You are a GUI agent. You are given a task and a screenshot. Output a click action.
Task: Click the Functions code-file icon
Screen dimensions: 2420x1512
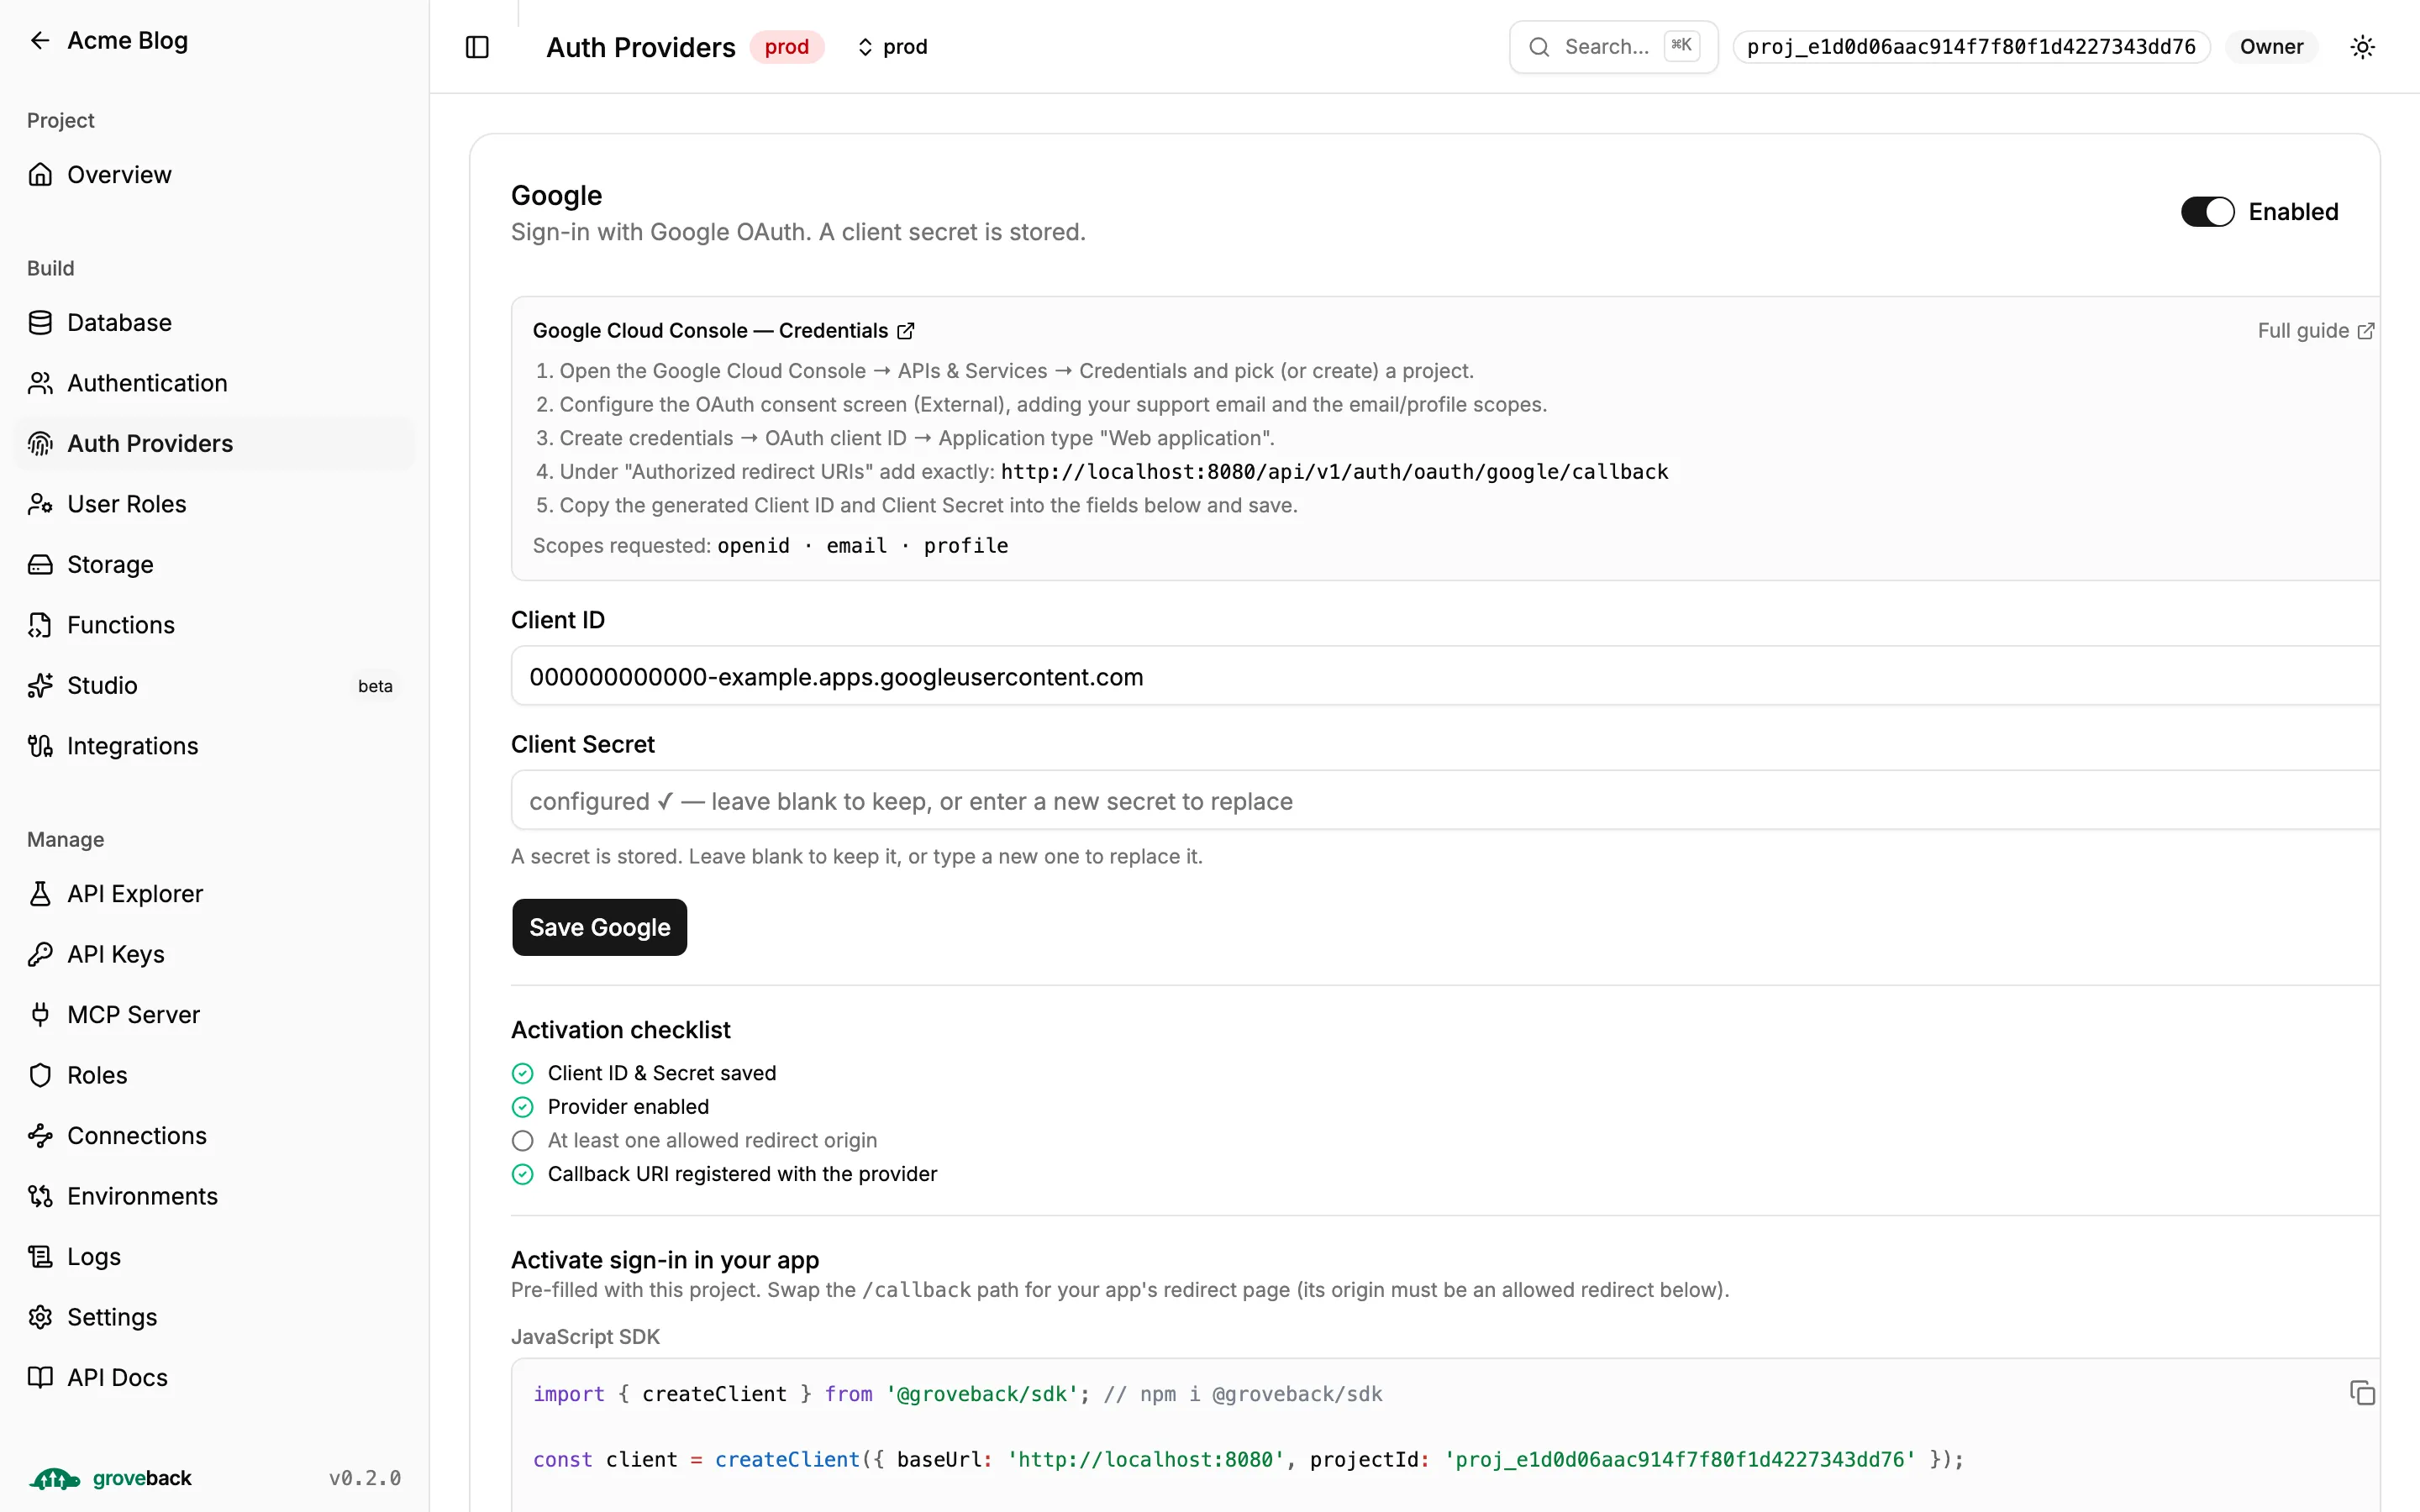point(40,625)
